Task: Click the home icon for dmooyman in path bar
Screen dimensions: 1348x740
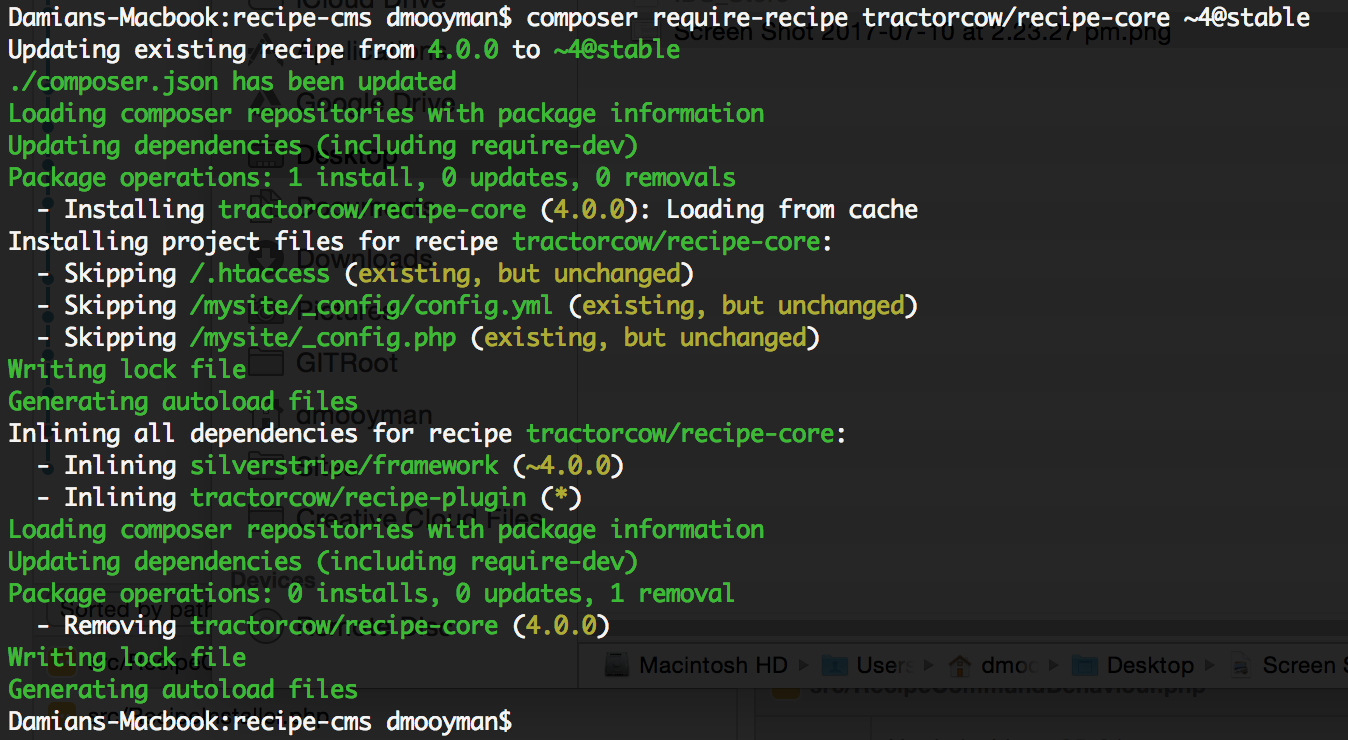Action: click(x=960, y=665)
